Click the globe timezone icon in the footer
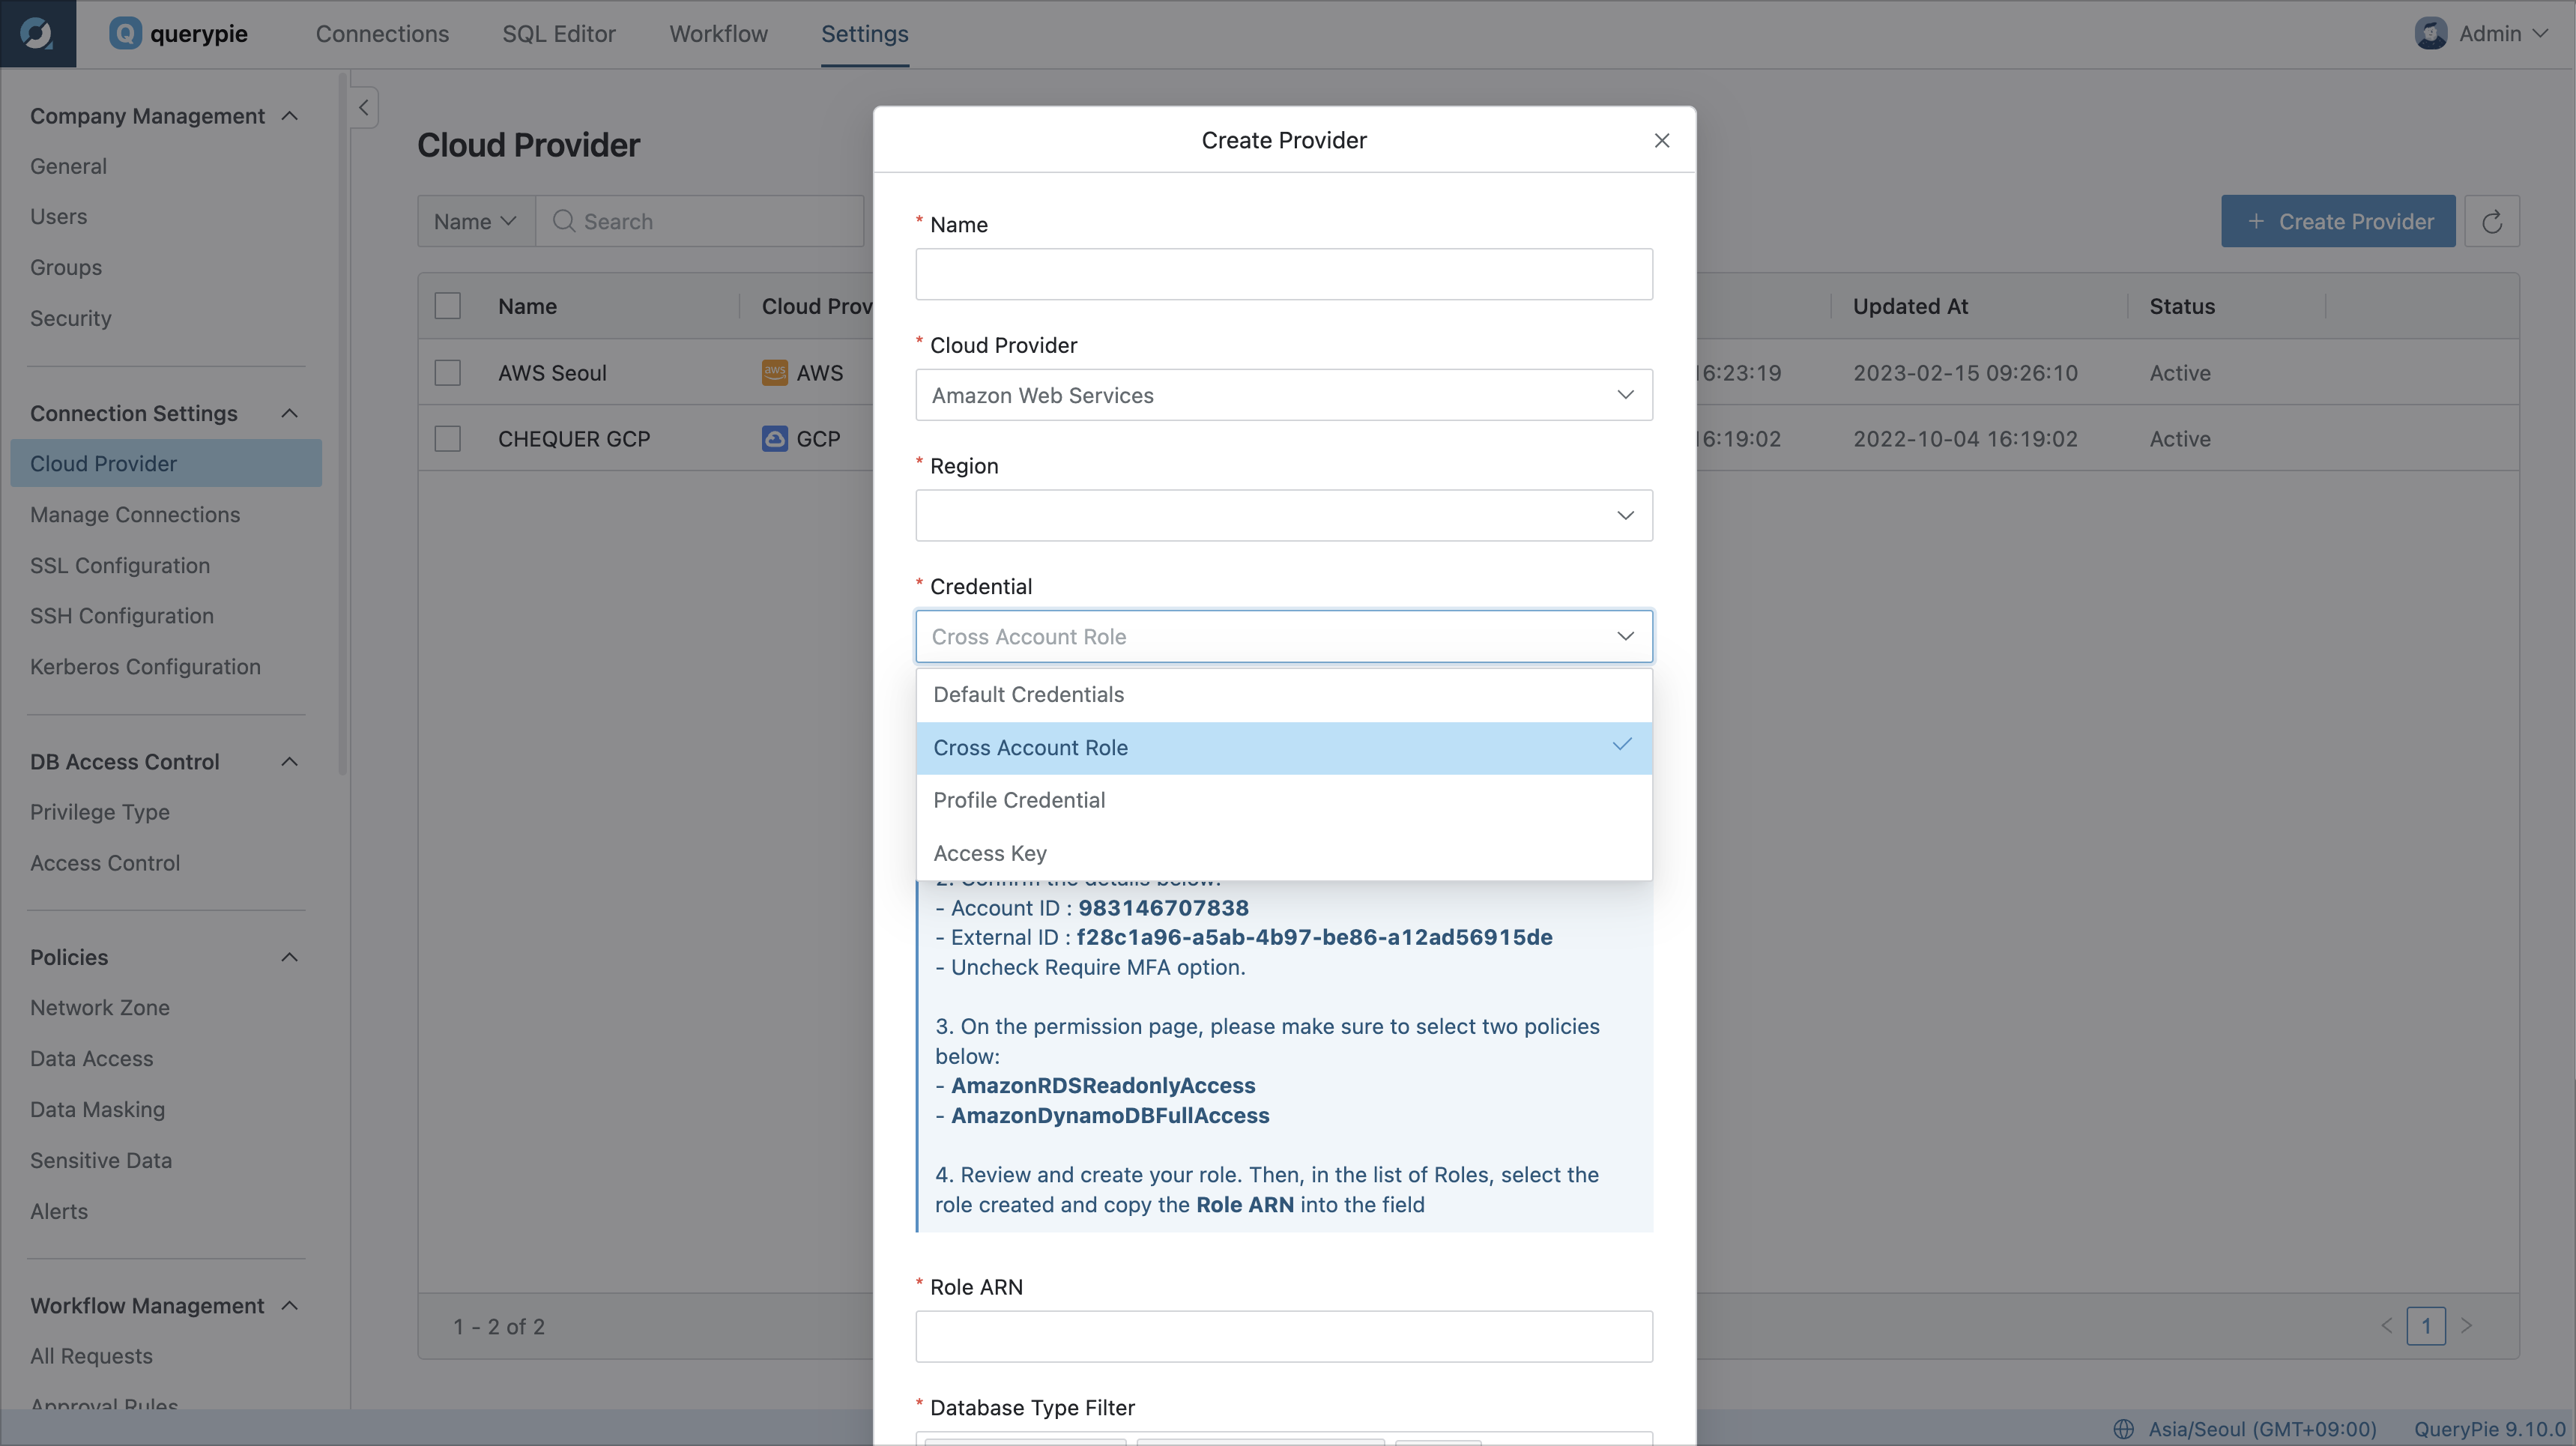 [x=2124, y=1429]
